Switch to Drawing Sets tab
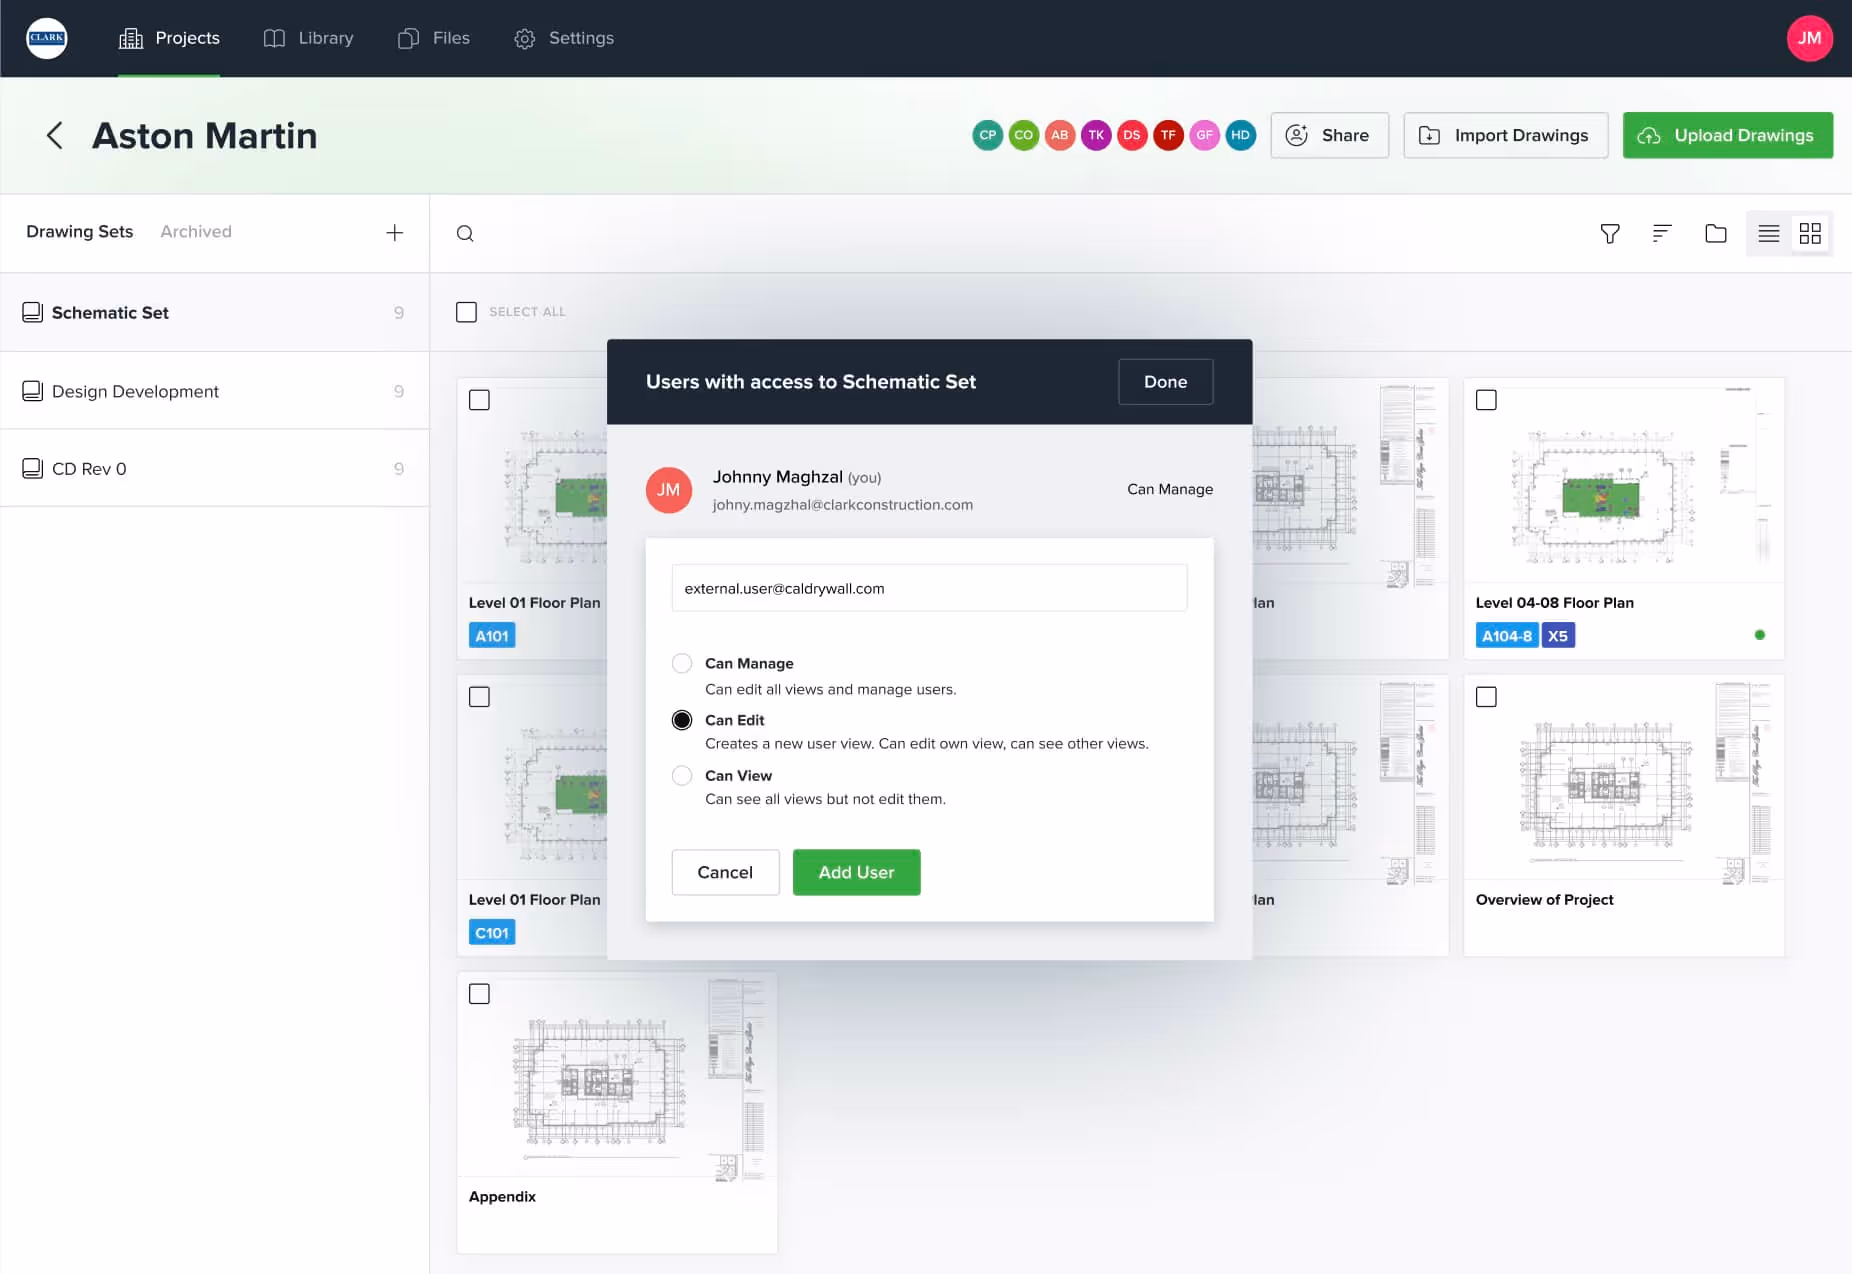This screenshot has width=1852, height=1274. (79, 231)
